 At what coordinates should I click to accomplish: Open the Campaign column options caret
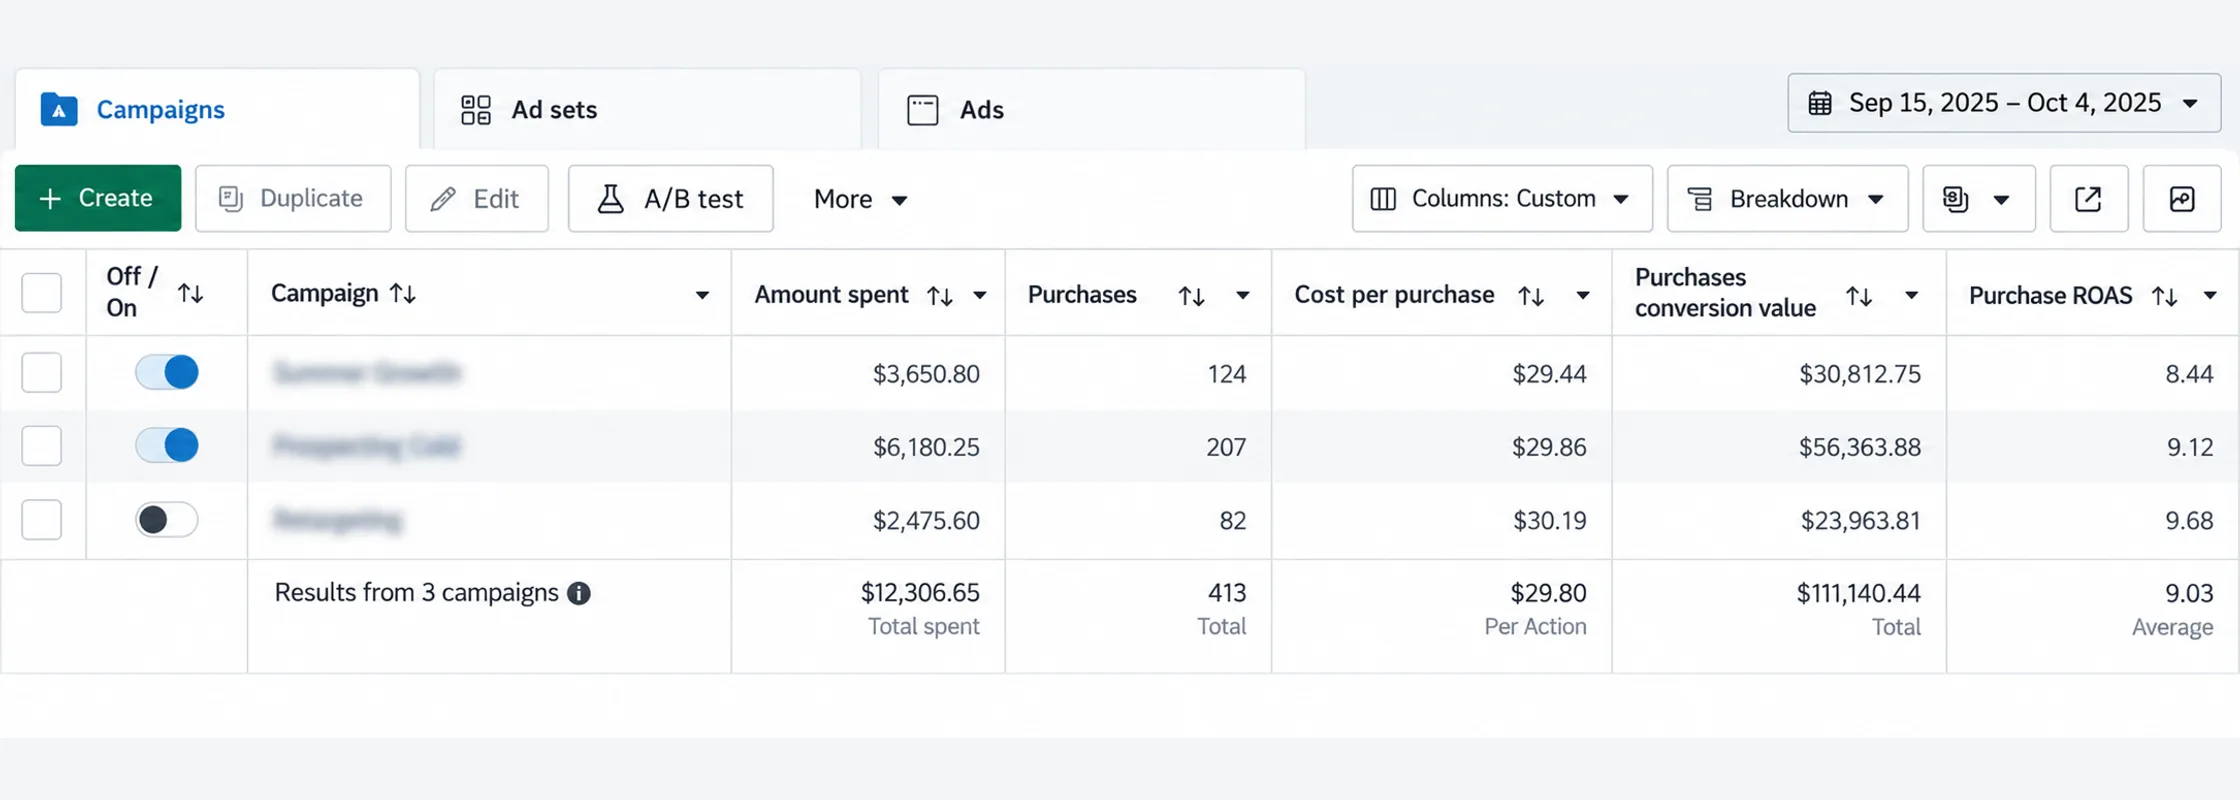[702, 295]
